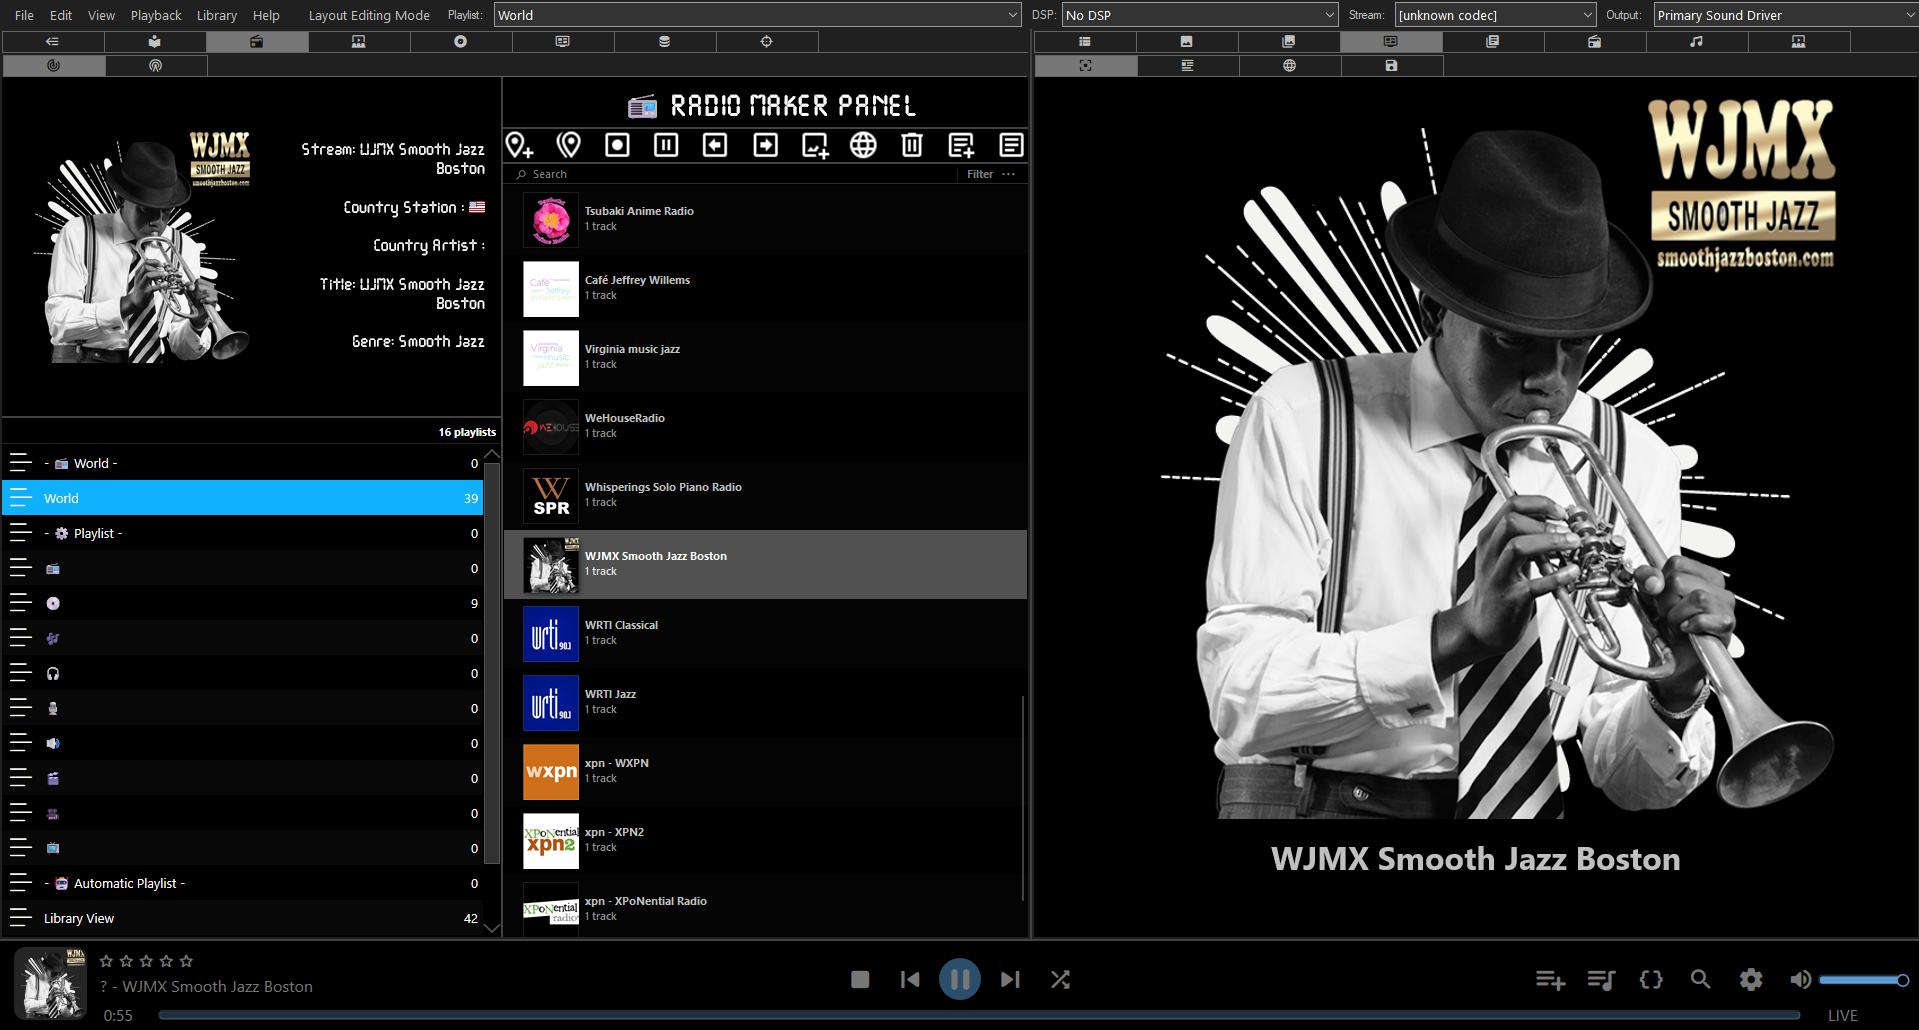Click the add-to-playlist icon in Radio Maker toolbar
This screenshot has width=1919, height=1030.
pos(962,145)
